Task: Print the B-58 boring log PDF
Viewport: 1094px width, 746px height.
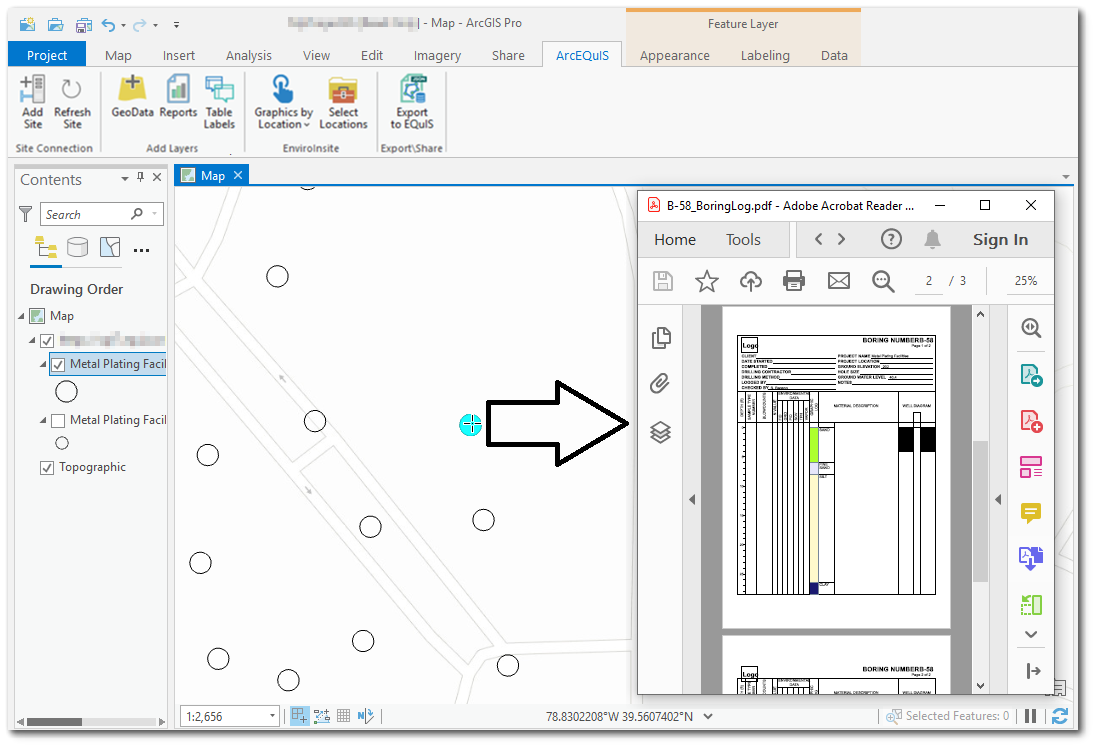Action: coord(793,281)
